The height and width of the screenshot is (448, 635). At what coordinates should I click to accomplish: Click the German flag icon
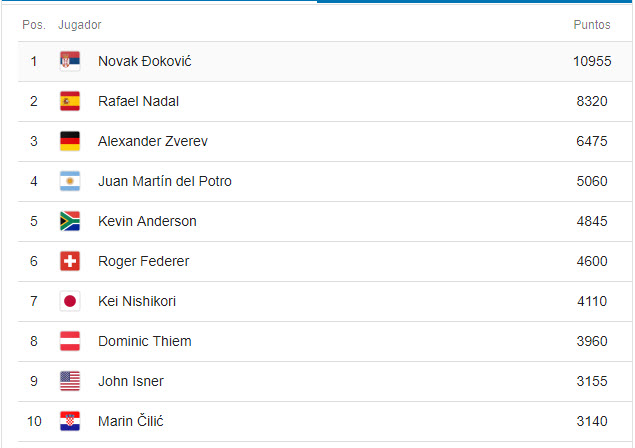[70, 141]
